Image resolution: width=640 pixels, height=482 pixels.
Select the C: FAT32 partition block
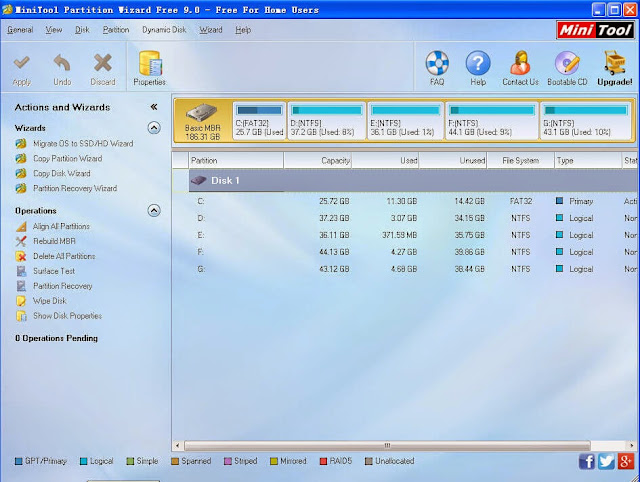259,121
